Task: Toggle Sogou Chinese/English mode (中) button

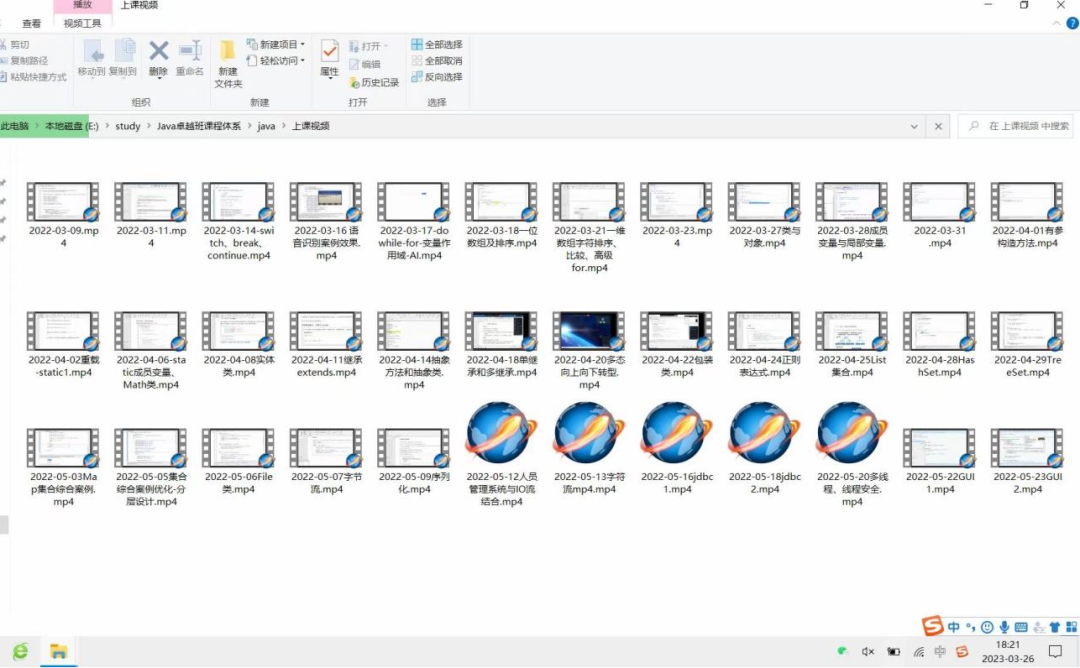Action: [954, 627]
